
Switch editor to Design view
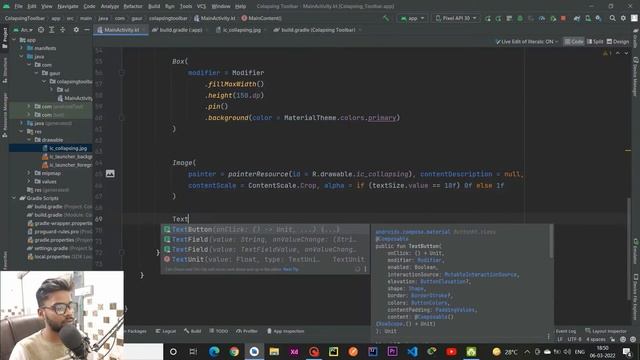(x=618, y=42)
